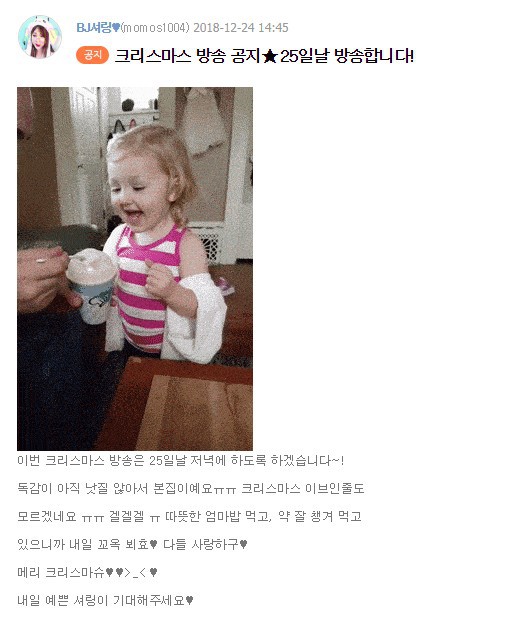
Task: Click the child's pink striped shirt in photo
Action: pos(148,290)
